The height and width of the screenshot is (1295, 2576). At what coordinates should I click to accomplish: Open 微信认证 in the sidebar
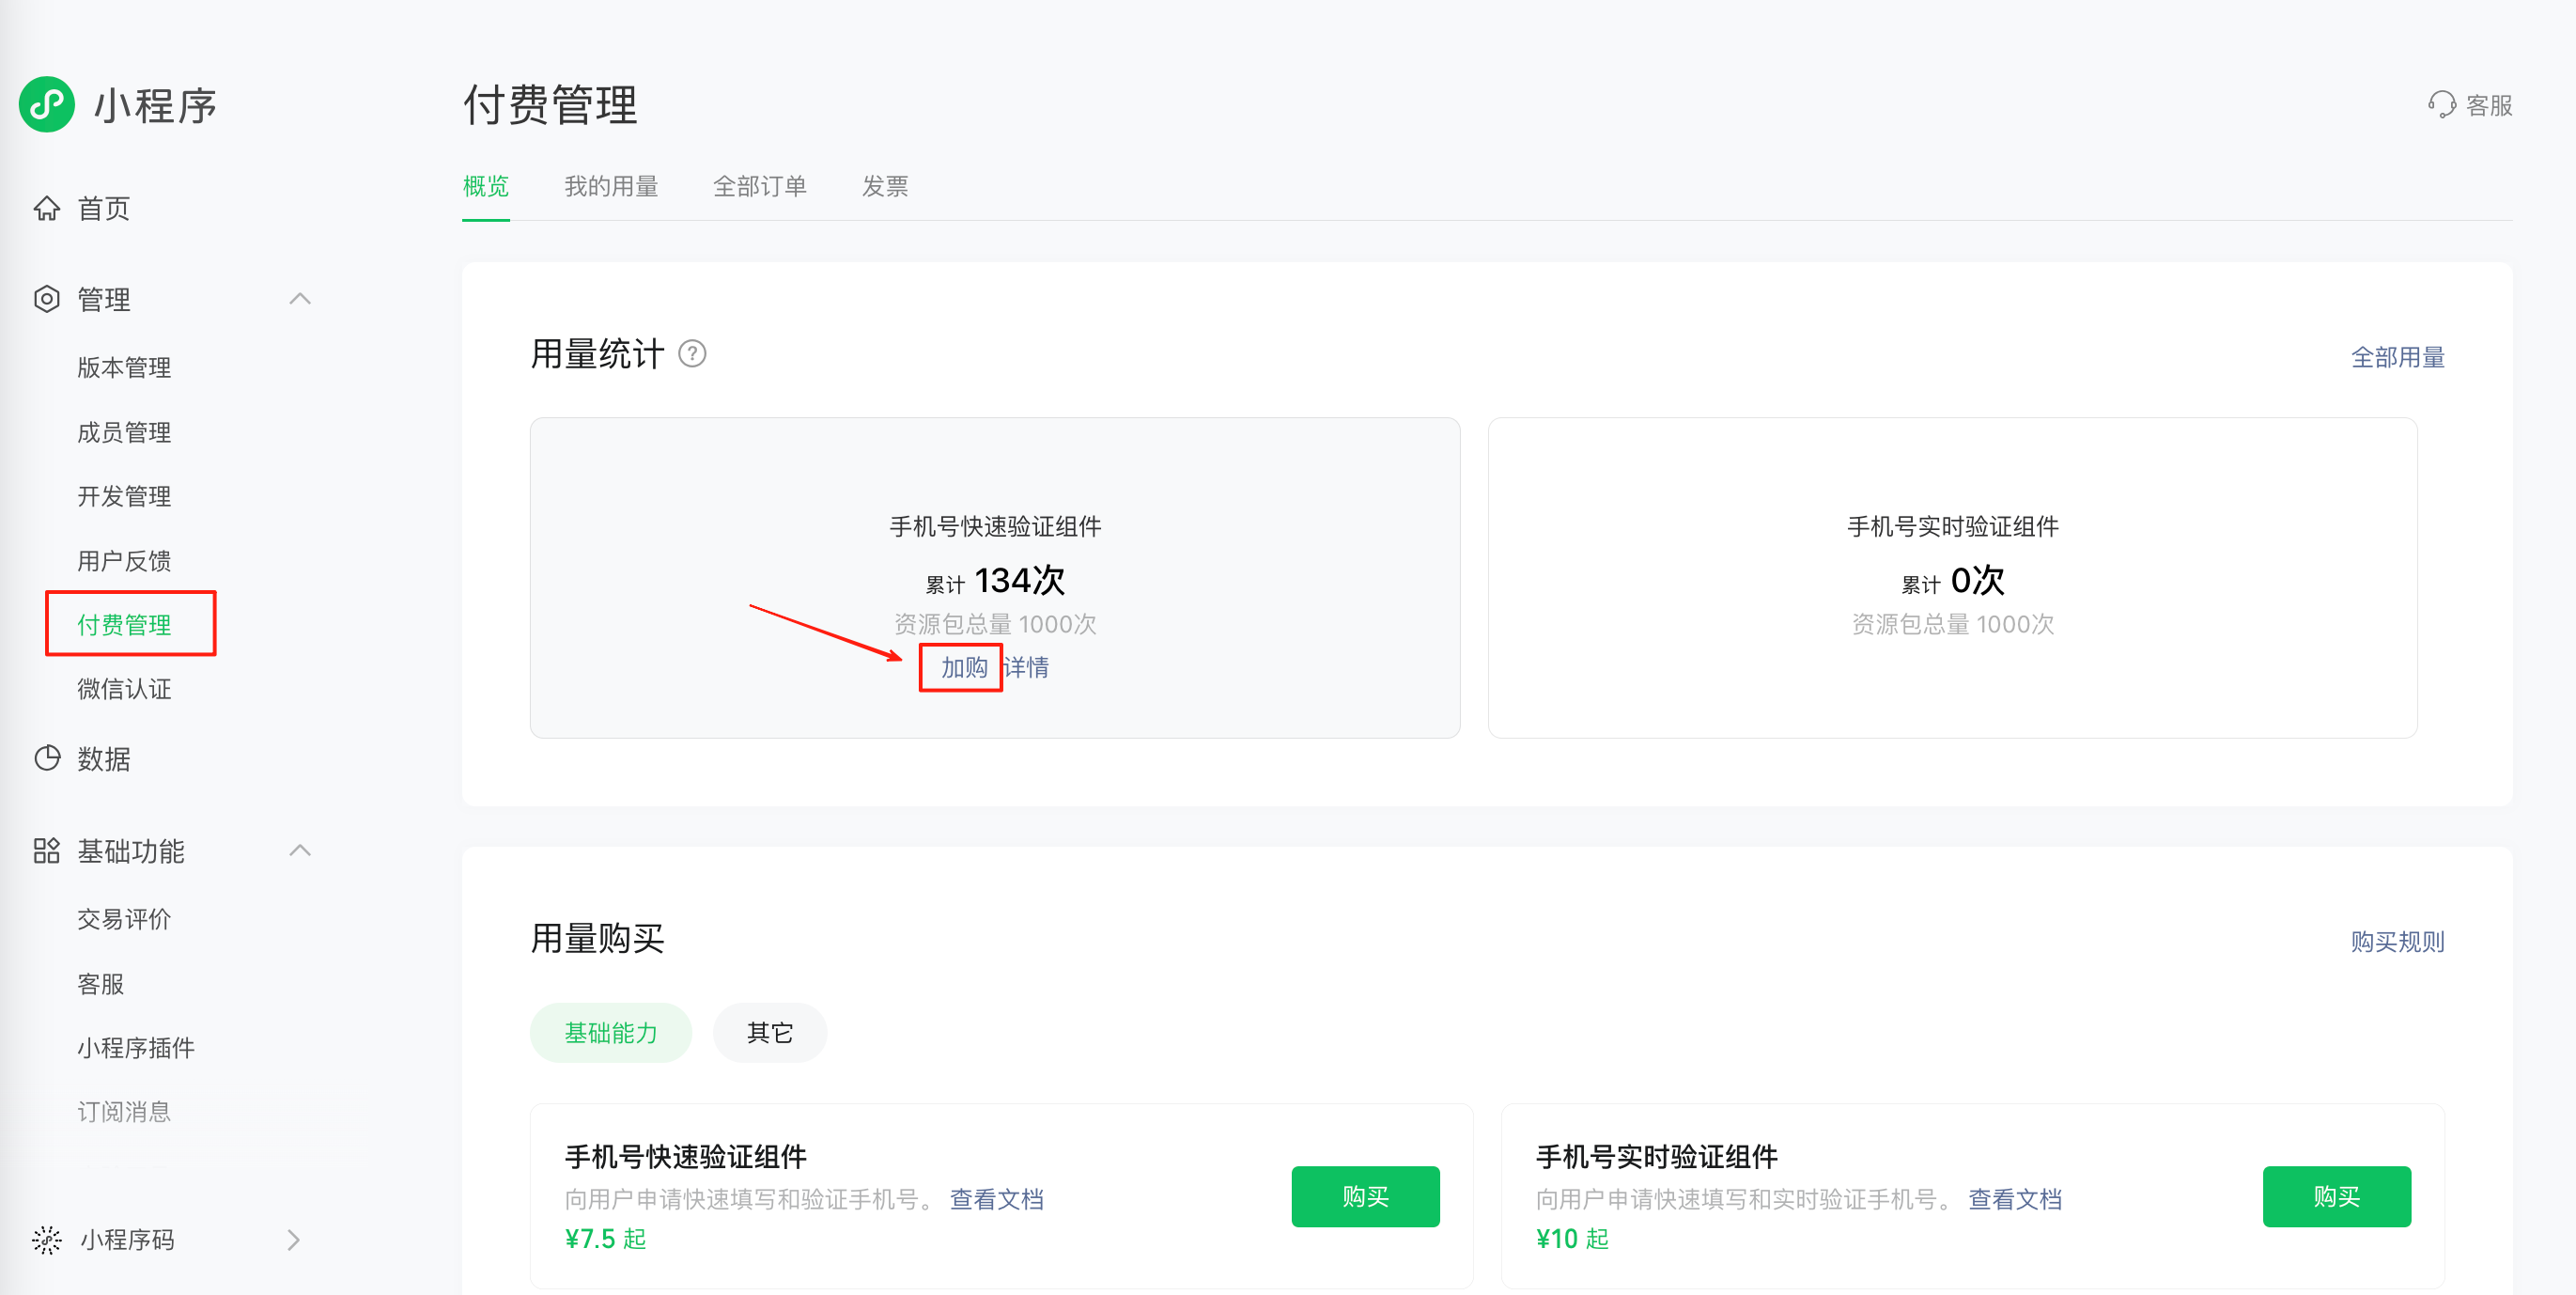click(124, 689)
